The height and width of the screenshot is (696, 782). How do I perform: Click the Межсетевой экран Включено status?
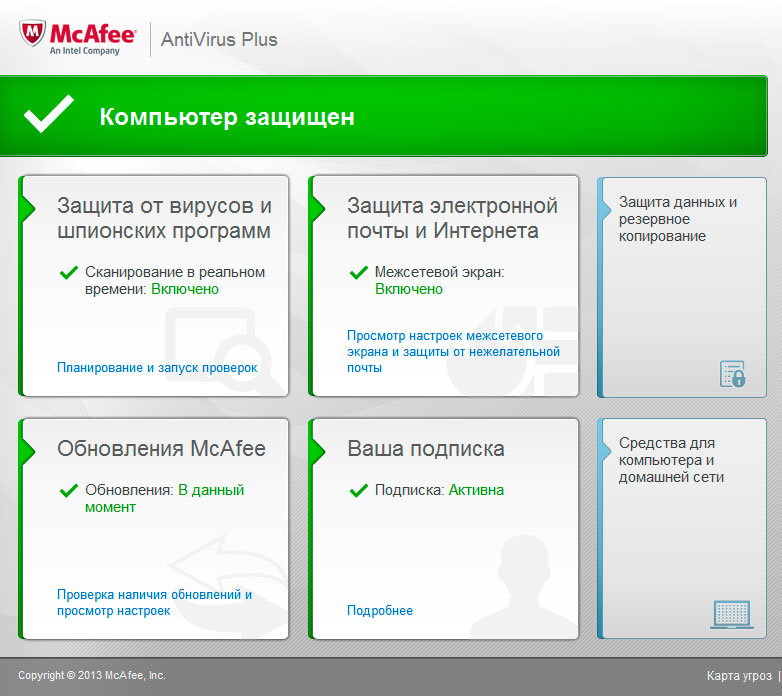(409, 289)
